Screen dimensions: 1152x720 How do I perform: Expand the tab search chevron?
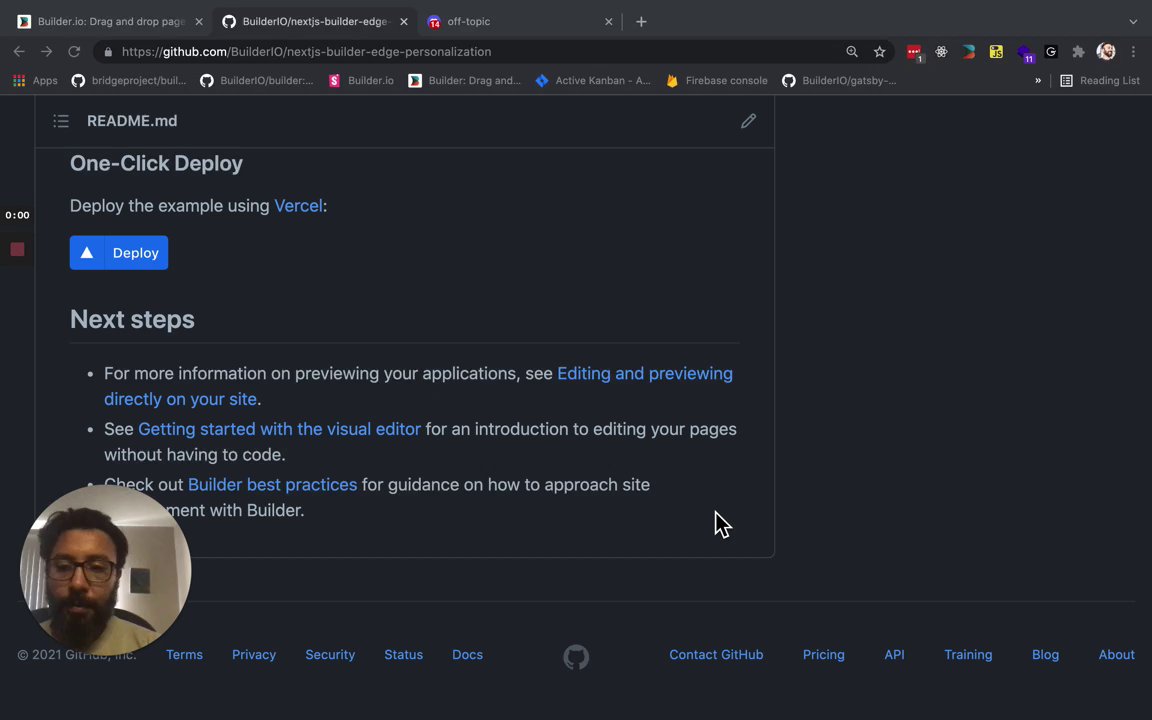pyautogui.click(x=1133, y=22)
